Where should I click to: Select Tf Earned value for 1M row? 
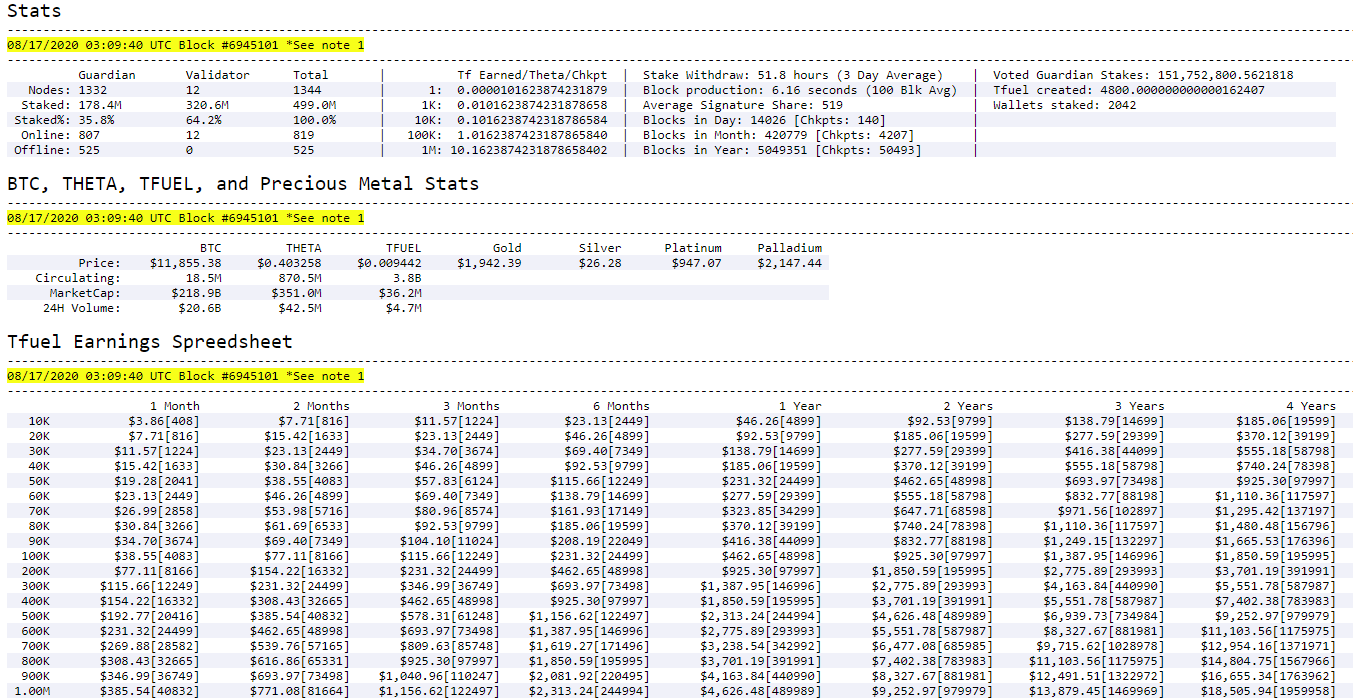[529, 150]
